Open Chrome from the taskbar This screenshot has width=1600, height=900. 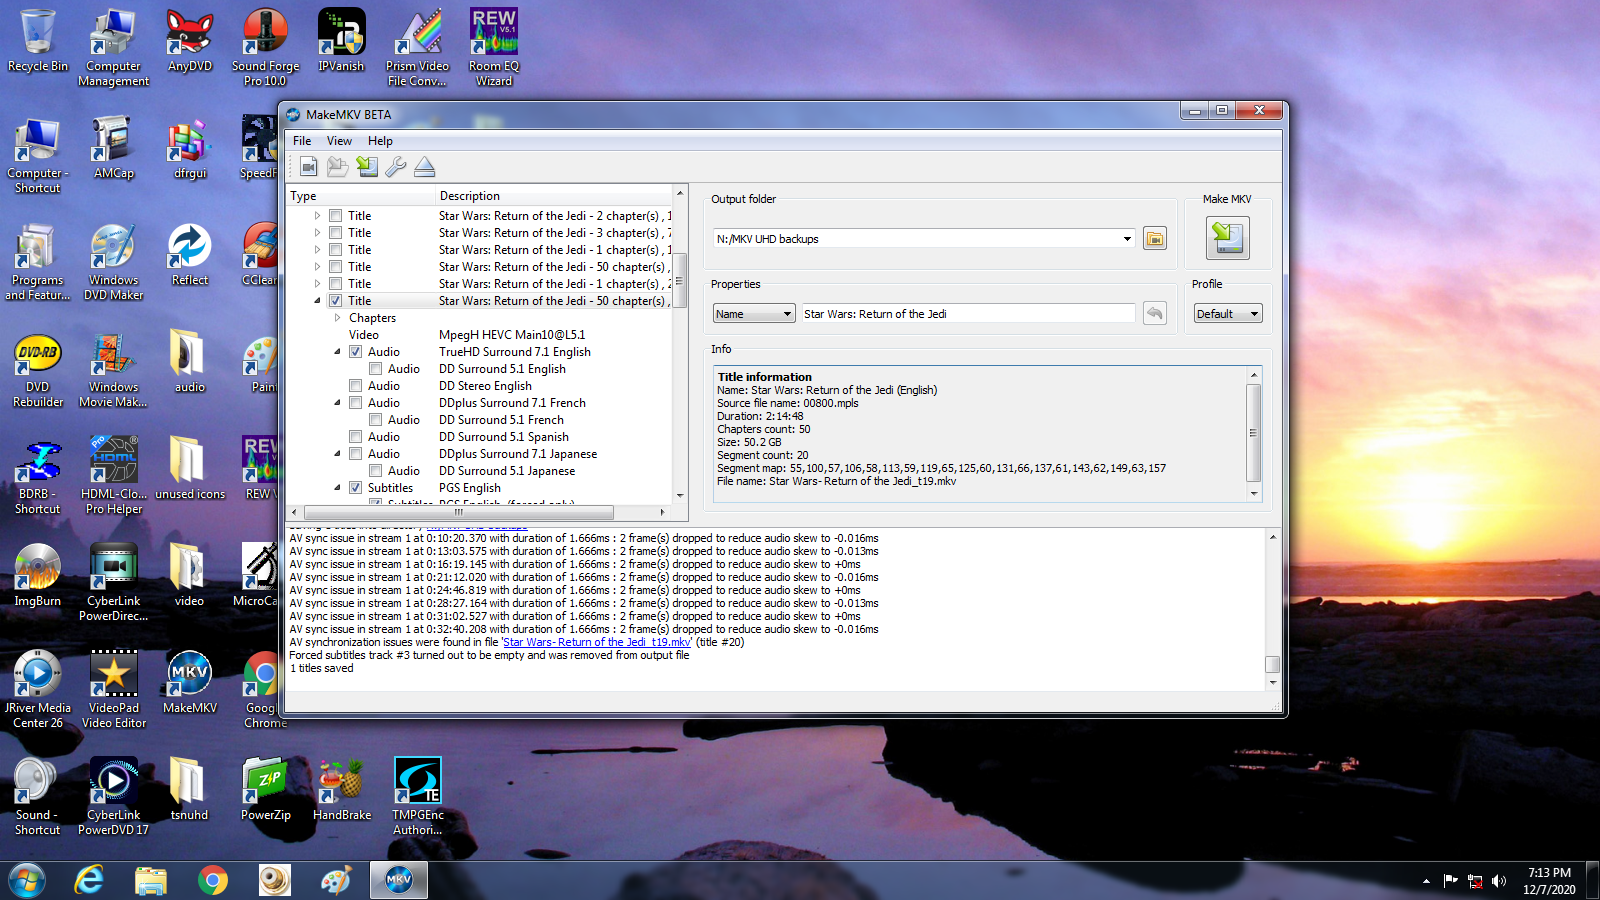point(213,880)
